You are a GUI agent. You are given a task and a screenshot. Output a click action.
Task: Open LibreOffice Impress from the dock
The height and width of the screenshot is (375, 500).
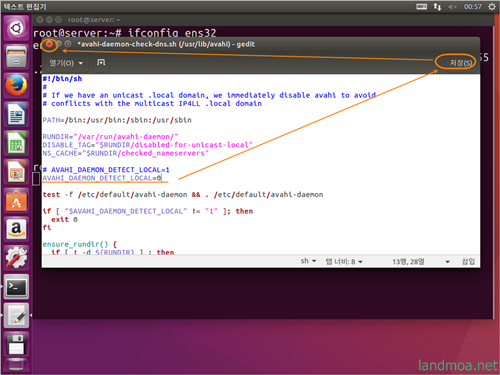tap(16, 172)
